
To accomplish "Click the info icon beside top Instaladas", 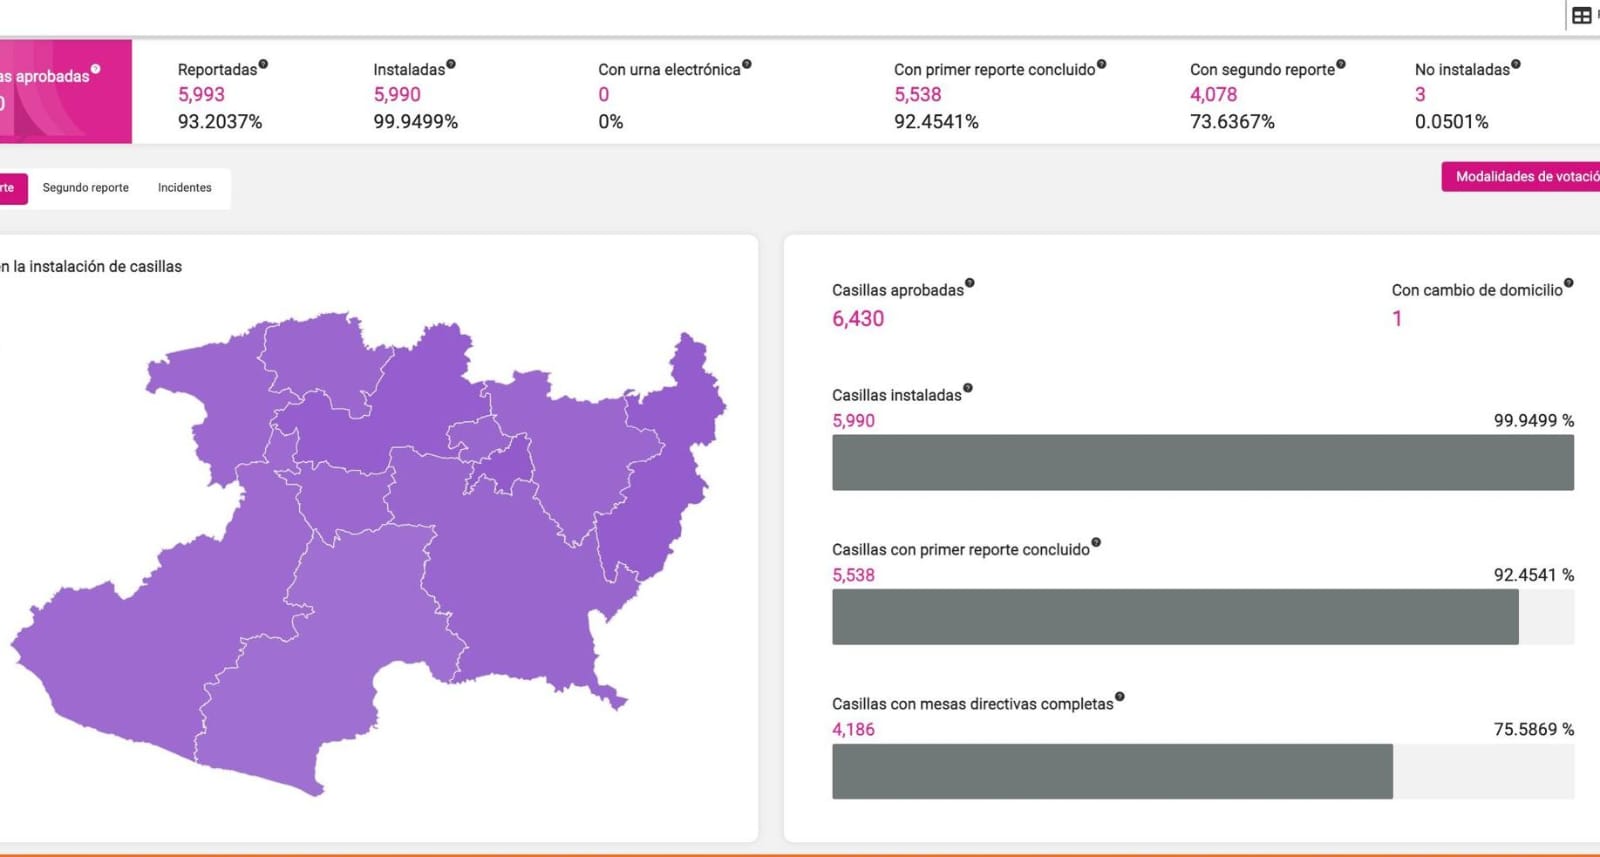I will pyautogui.click(x=451, y=64).
